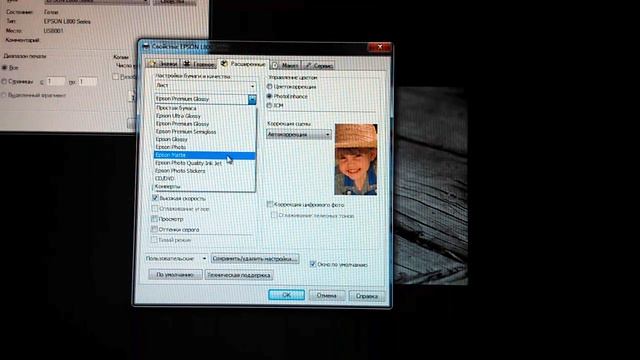Toggle Коррекция цифрового фото checkbox
Viewport: 640px width, 360px height.
pyautogui.click(x=270, y=204)
